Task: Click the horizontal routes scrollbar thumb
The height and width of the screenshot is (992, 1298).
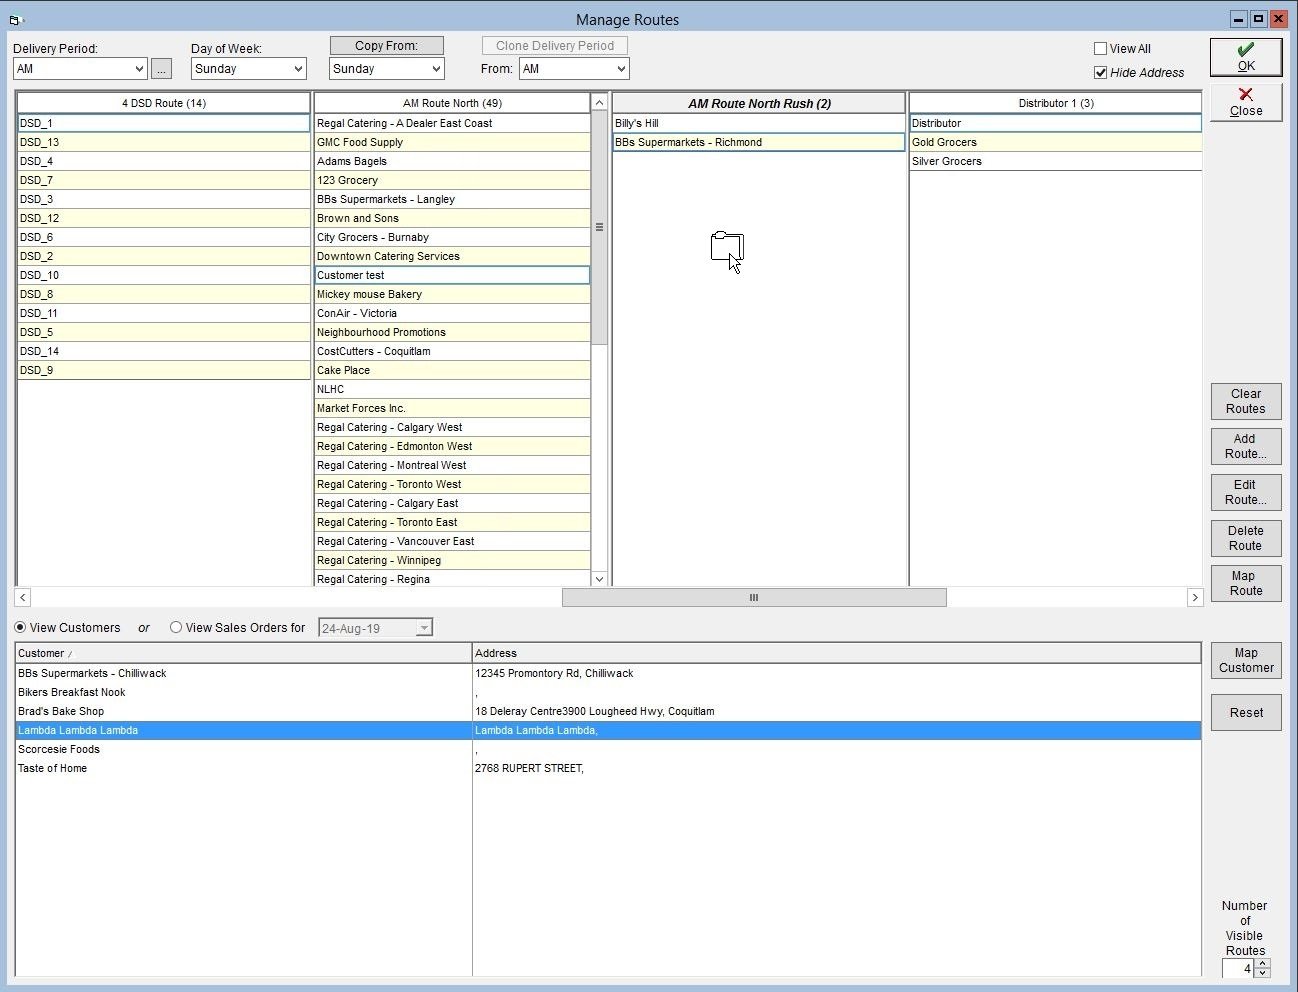Action: (754, 597)
